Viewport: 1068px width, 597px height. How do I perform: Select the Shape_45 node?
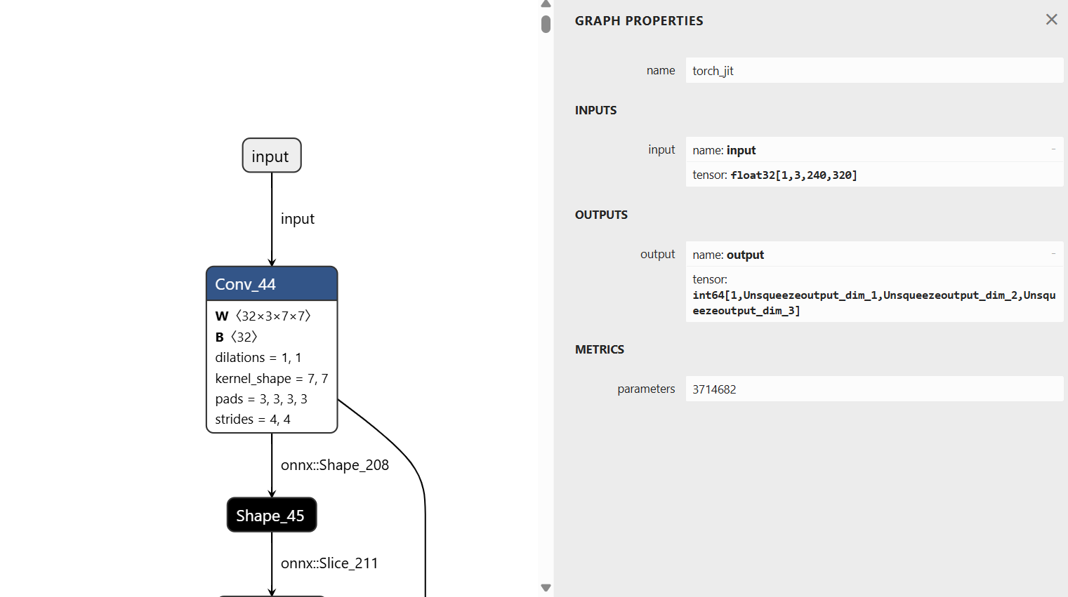(271, 516)
